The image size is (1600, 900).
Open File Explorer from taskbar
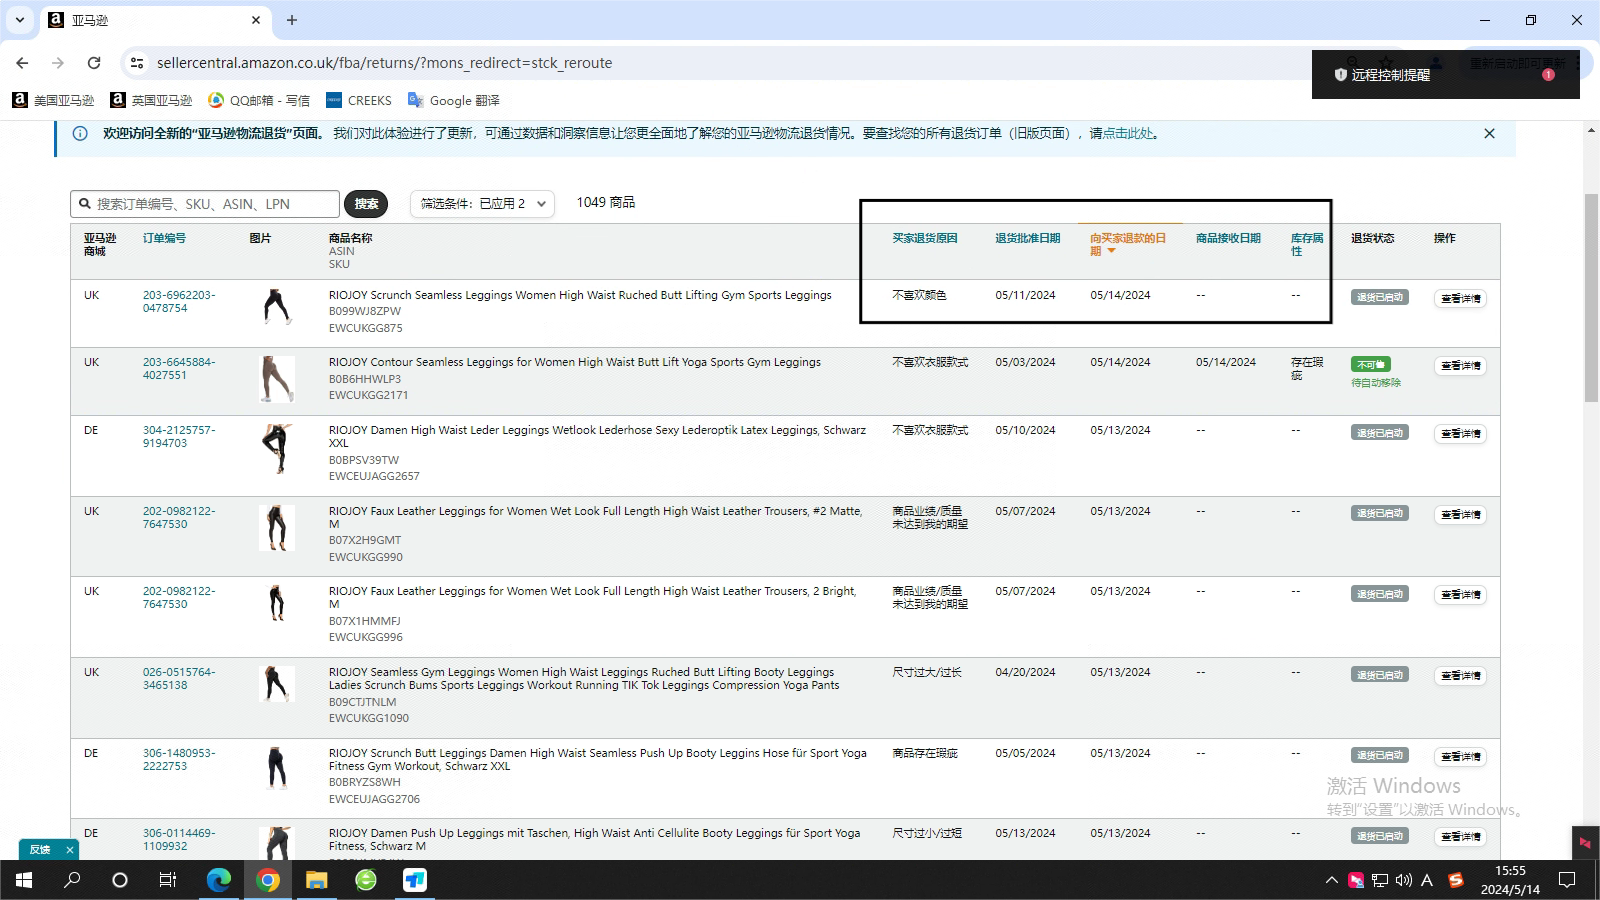[x=316, y=880]
